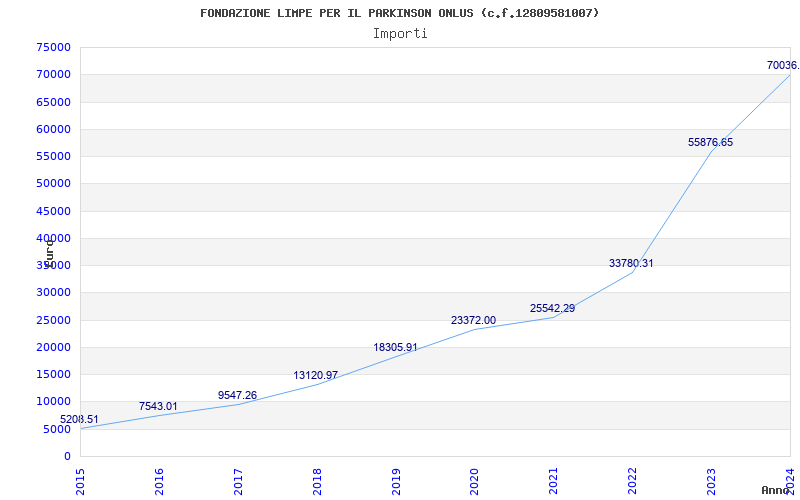This screenshot has width=800, height=500.
Task: Click the y-axis value 25000
Action: (54, 320)
